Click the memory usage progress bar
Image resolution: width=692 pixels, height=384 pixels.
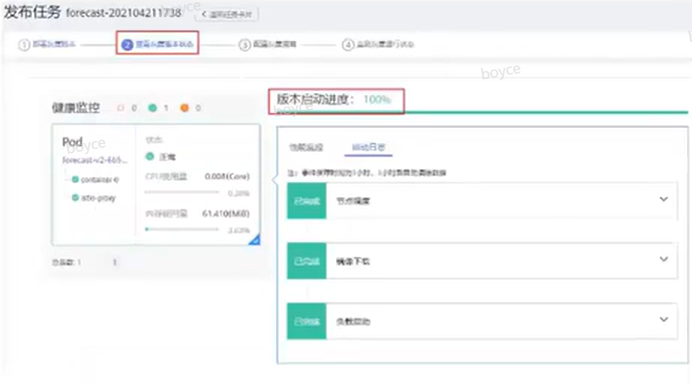pos(182,229)
